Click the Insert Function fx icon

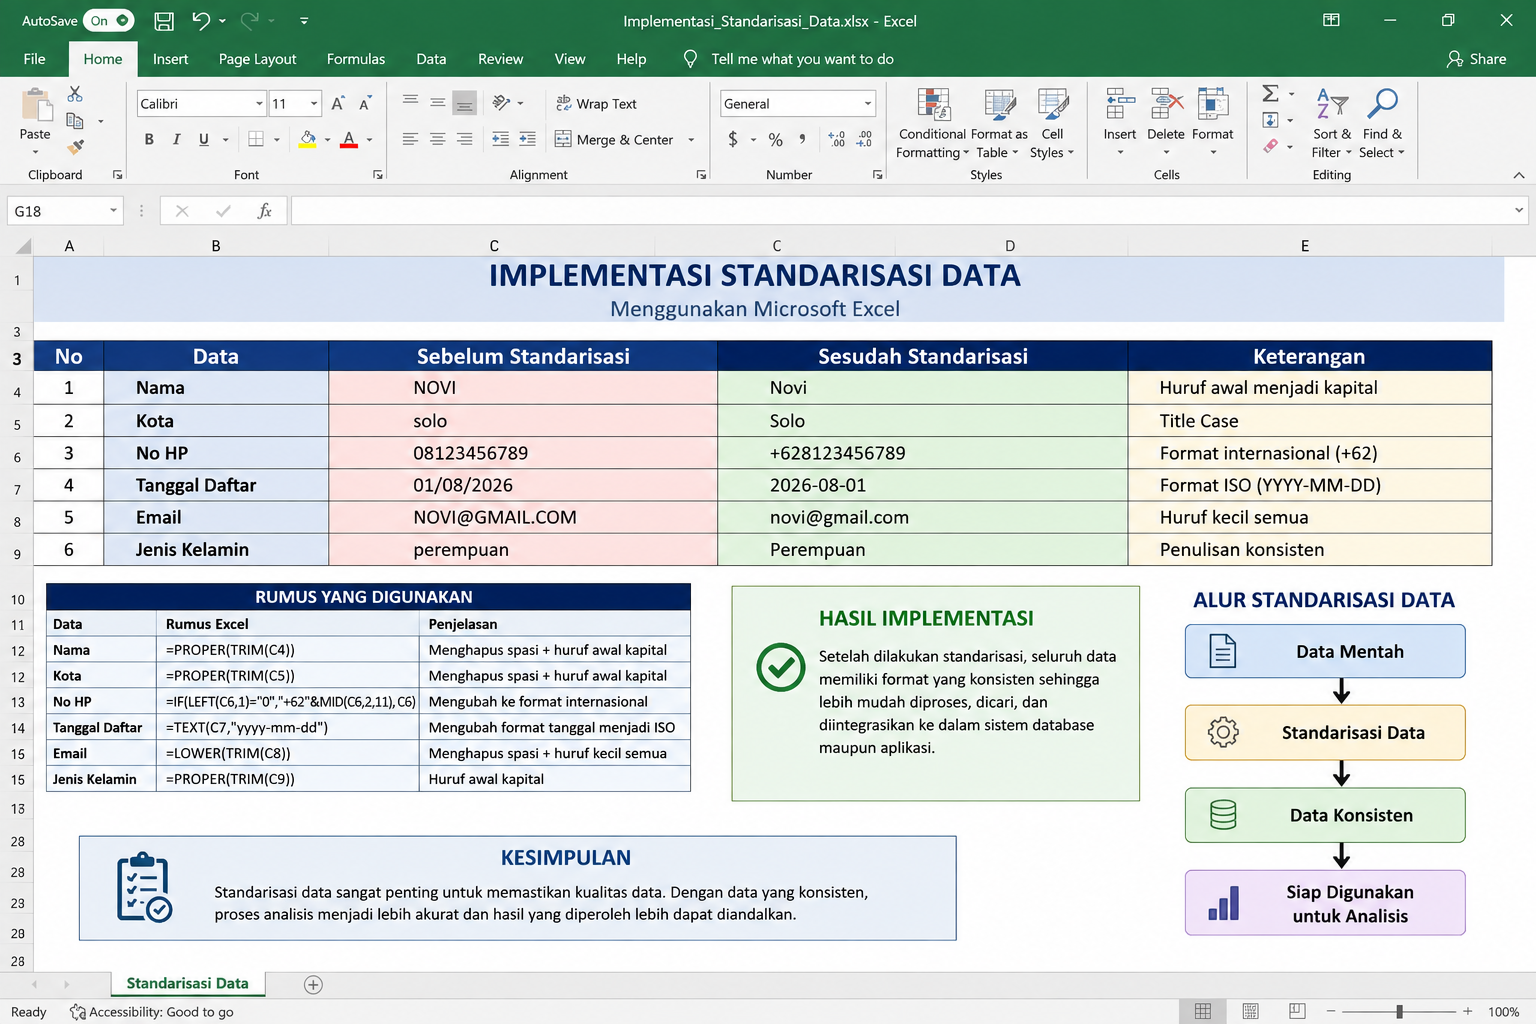[x=264, y=211]
